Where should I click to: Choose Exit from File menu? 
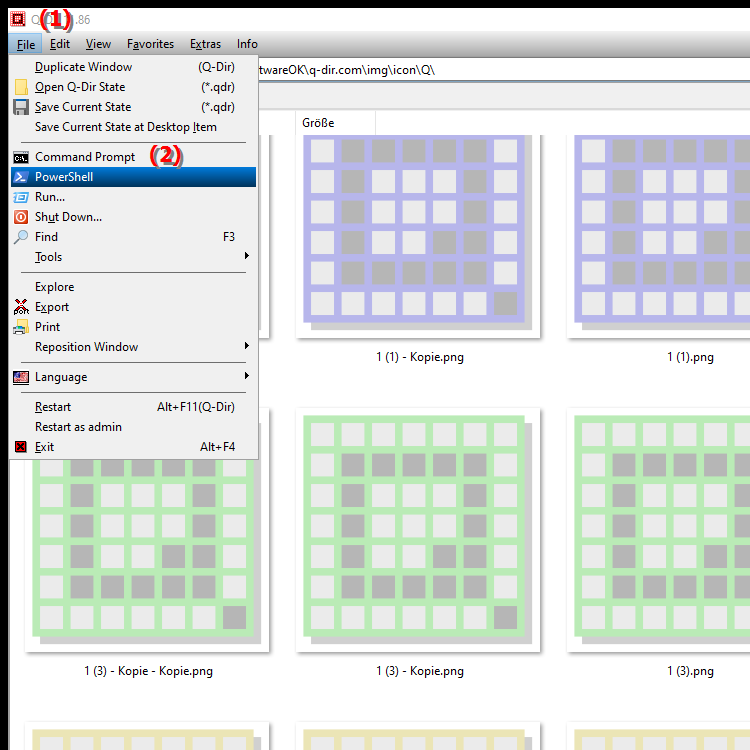[x=133, y=447]
